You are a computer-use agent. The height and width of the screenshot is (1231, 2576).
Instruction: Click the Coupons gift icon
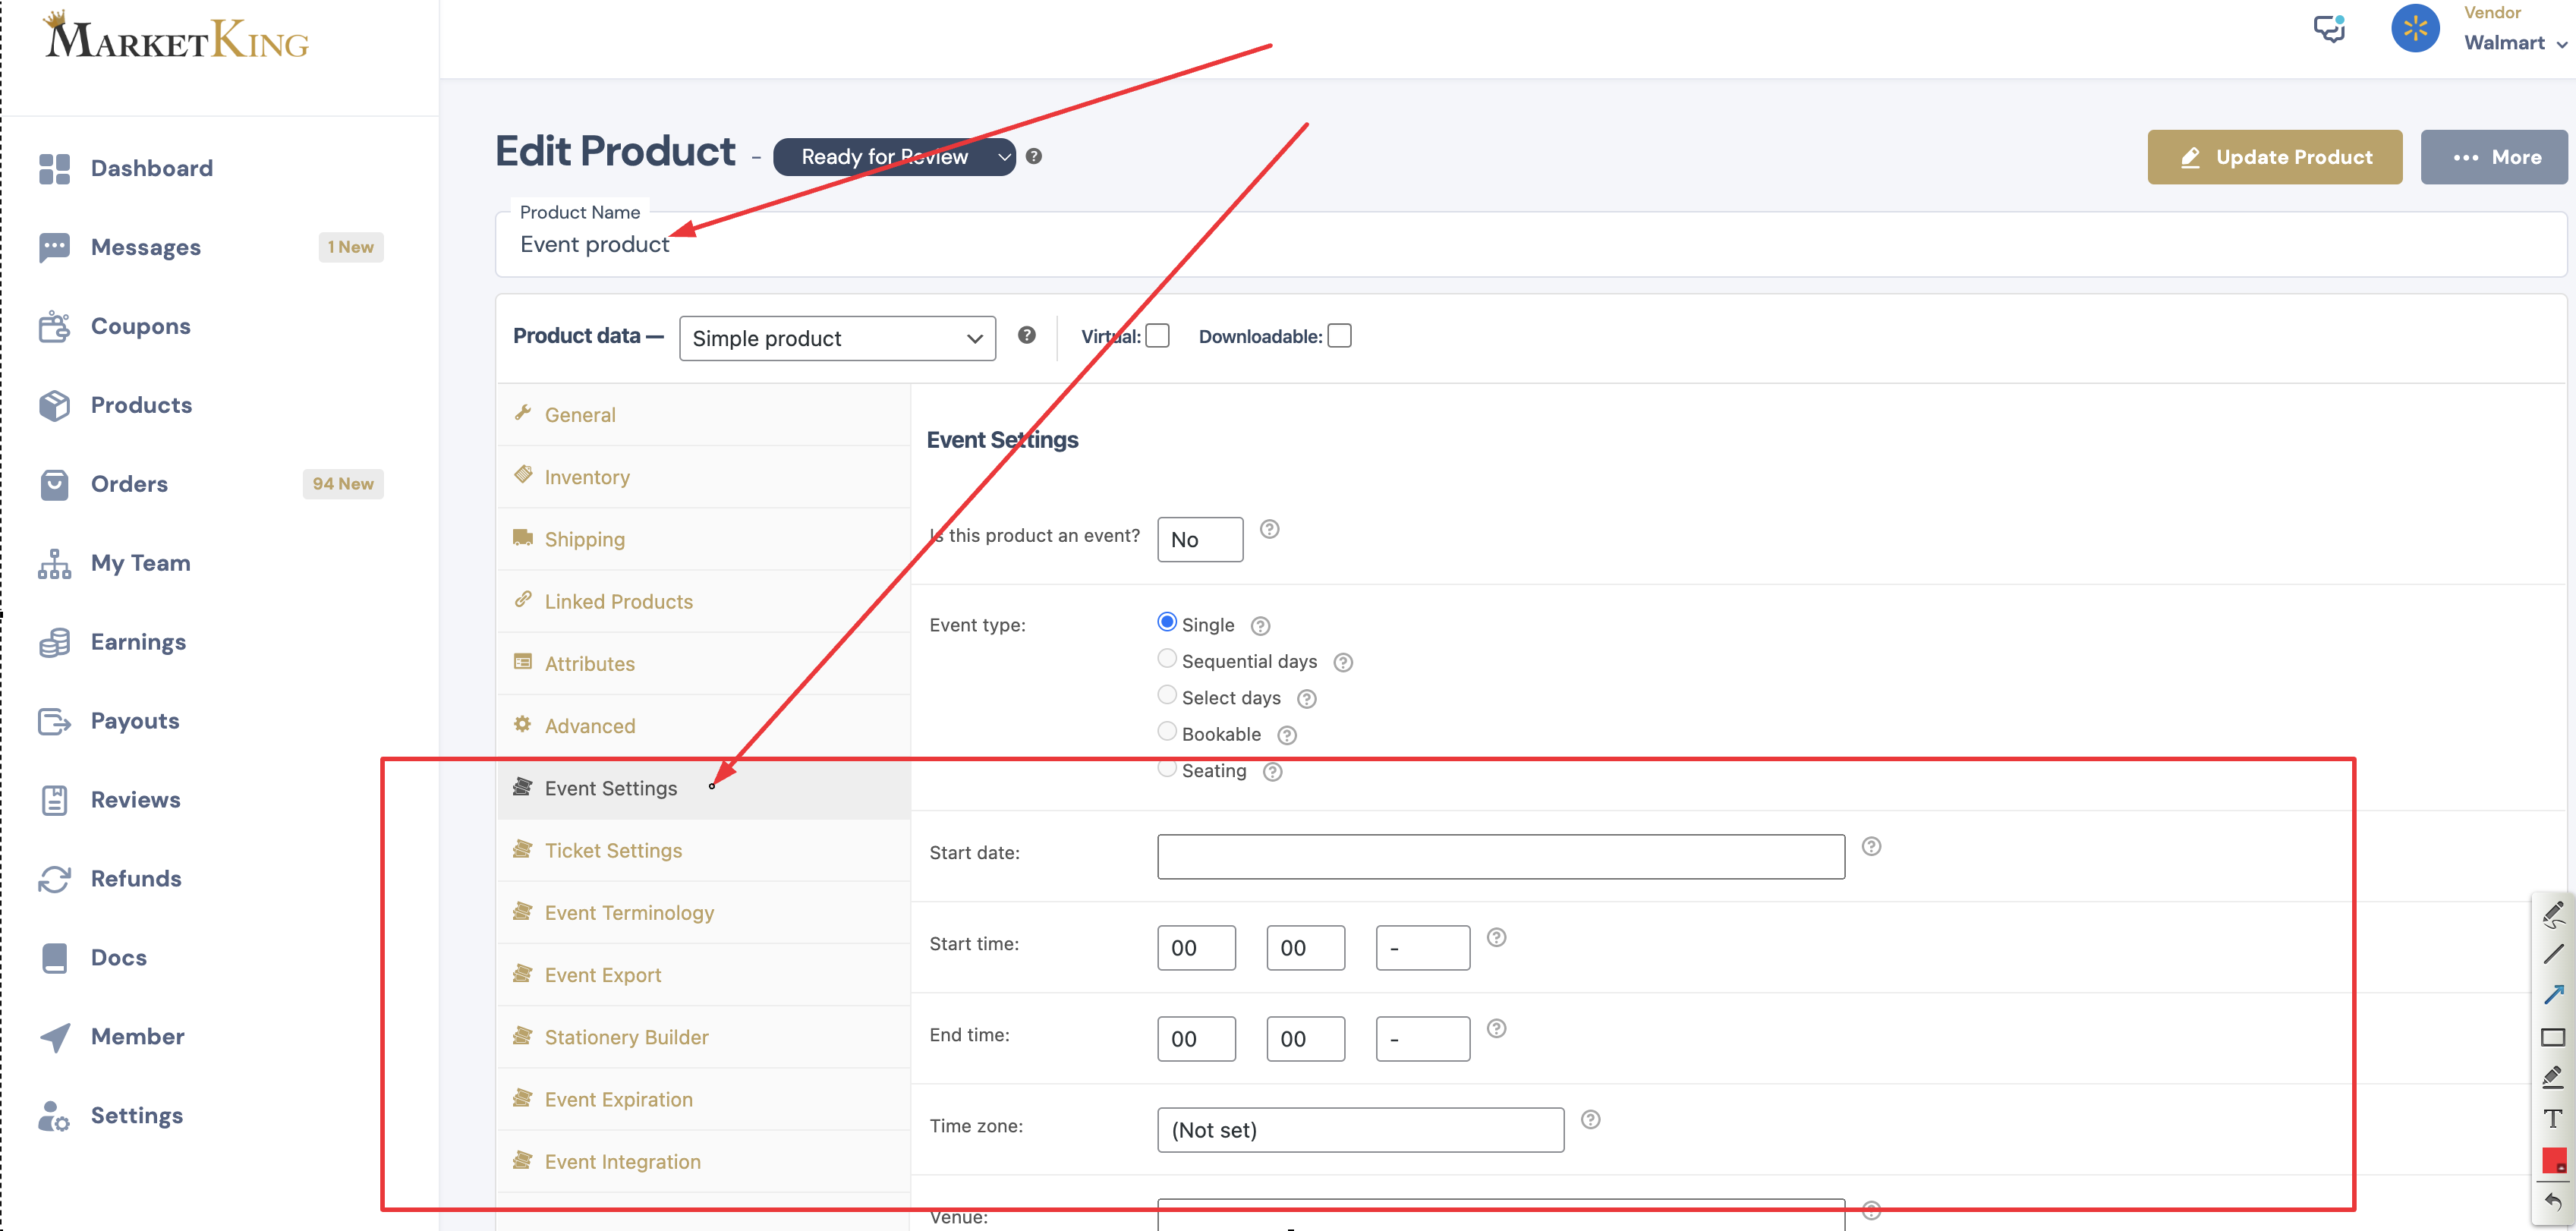(x=54, y=326)
